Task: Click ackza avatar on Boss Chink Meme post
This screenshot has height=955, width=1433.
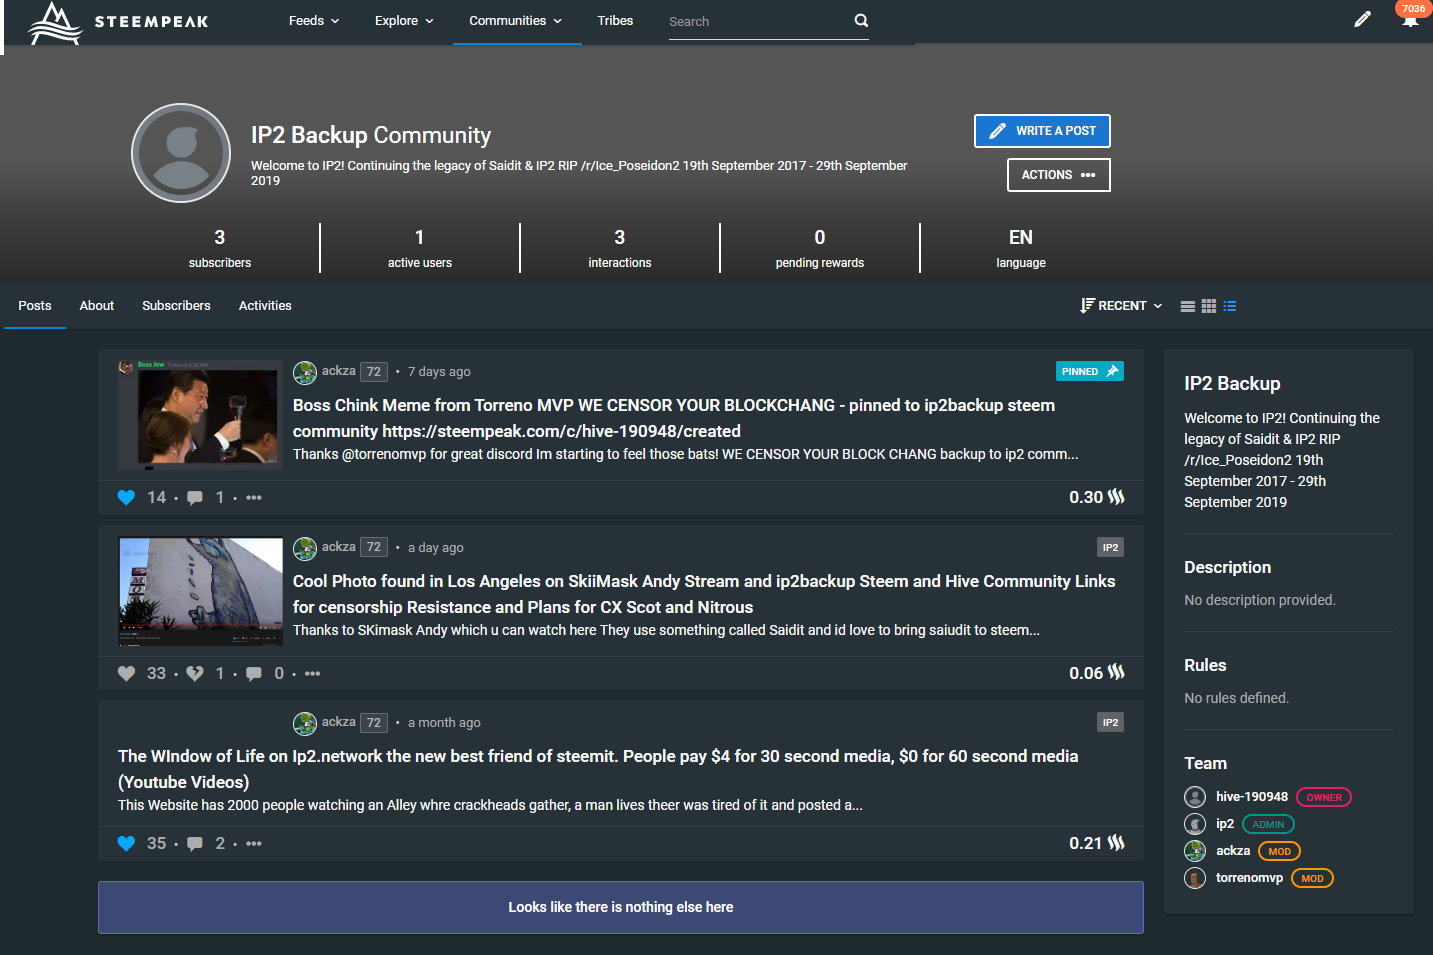Action: click(x=305, y=372)
